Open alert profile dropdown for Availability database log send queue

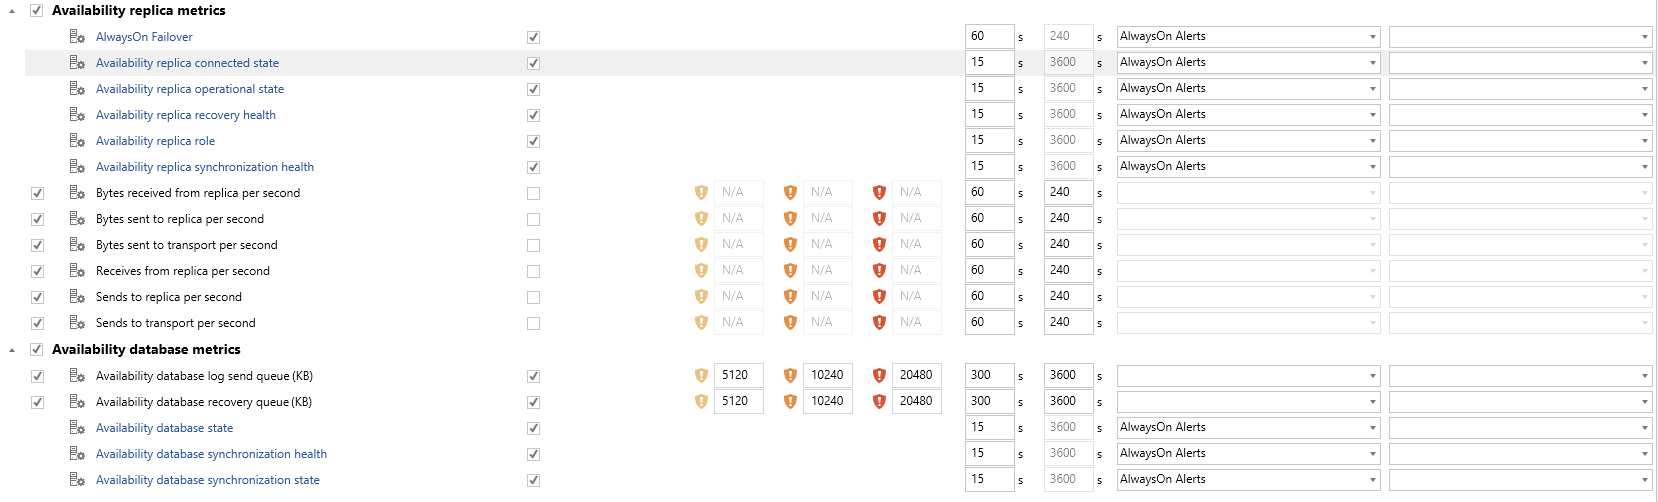1248,375
